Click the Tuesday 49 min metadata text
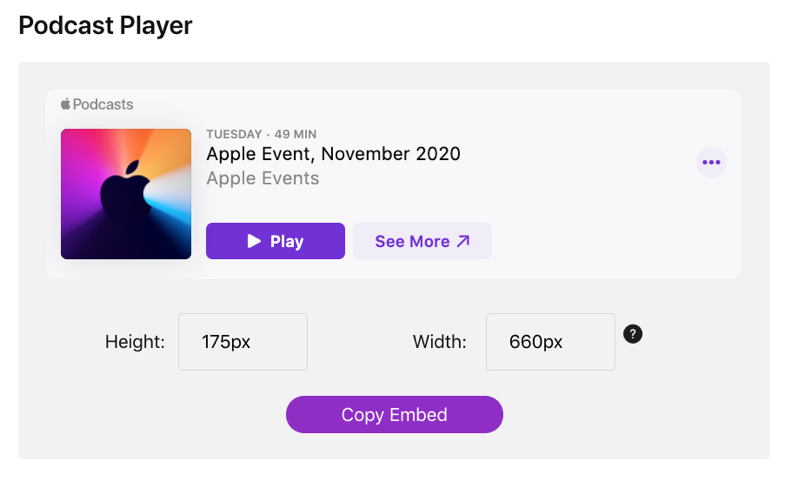798x482 pixels. point(261,134)
